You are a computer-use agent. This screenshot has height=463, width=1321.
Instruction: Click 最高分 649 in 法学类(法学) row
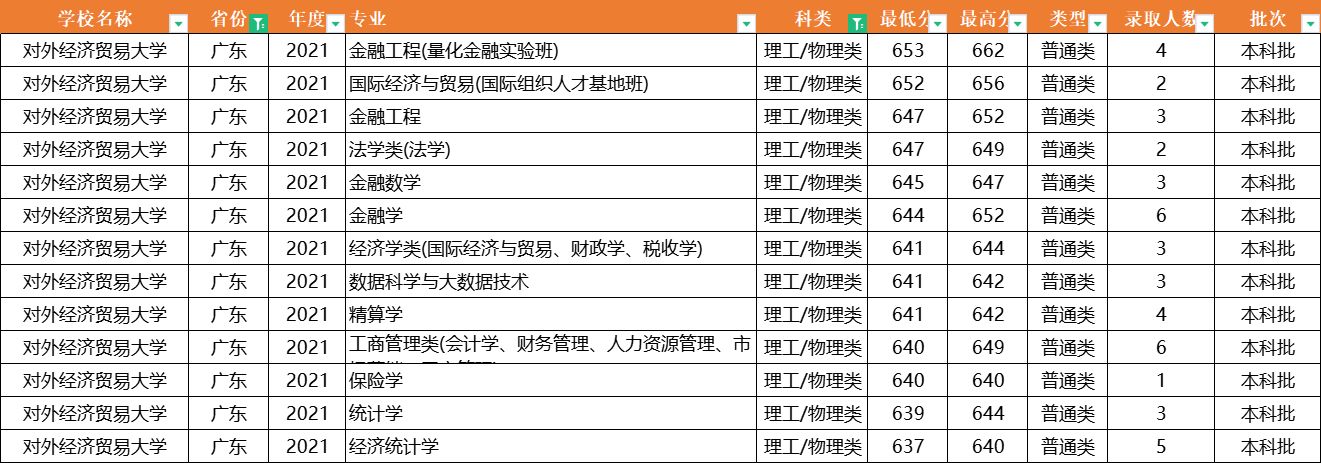click(987, 150)
